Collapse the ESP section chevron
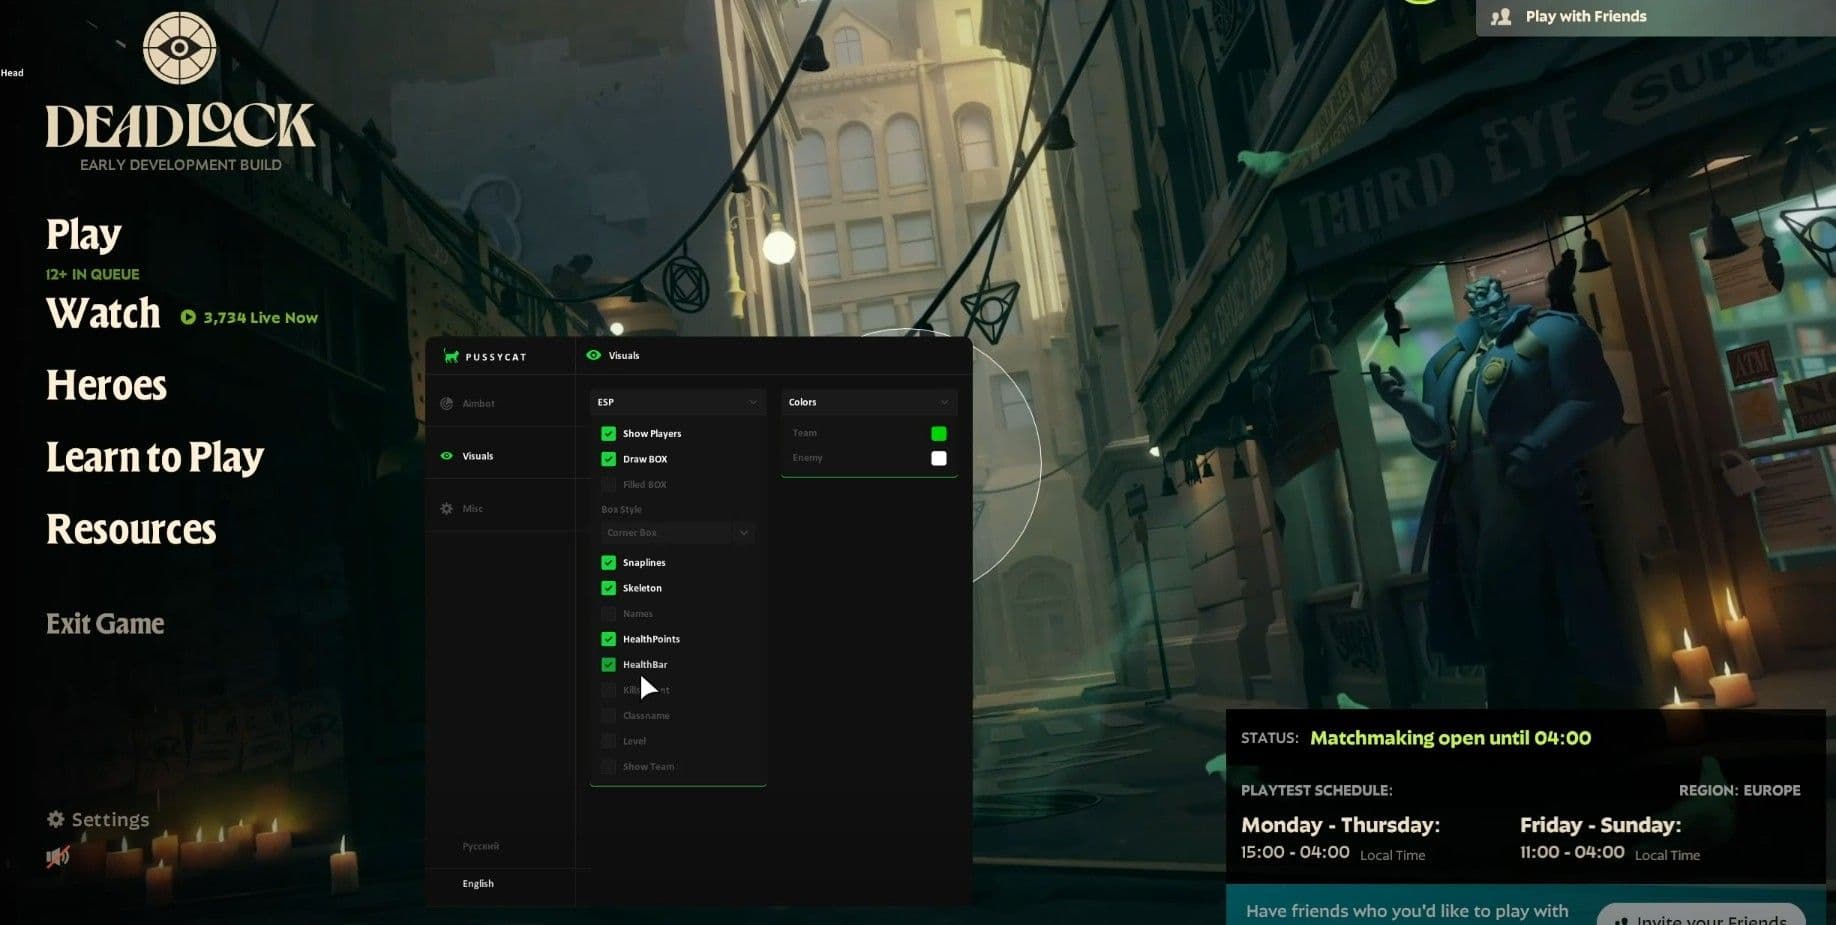The width and height of the screenshot is (1836, 925). pos(753,402)
